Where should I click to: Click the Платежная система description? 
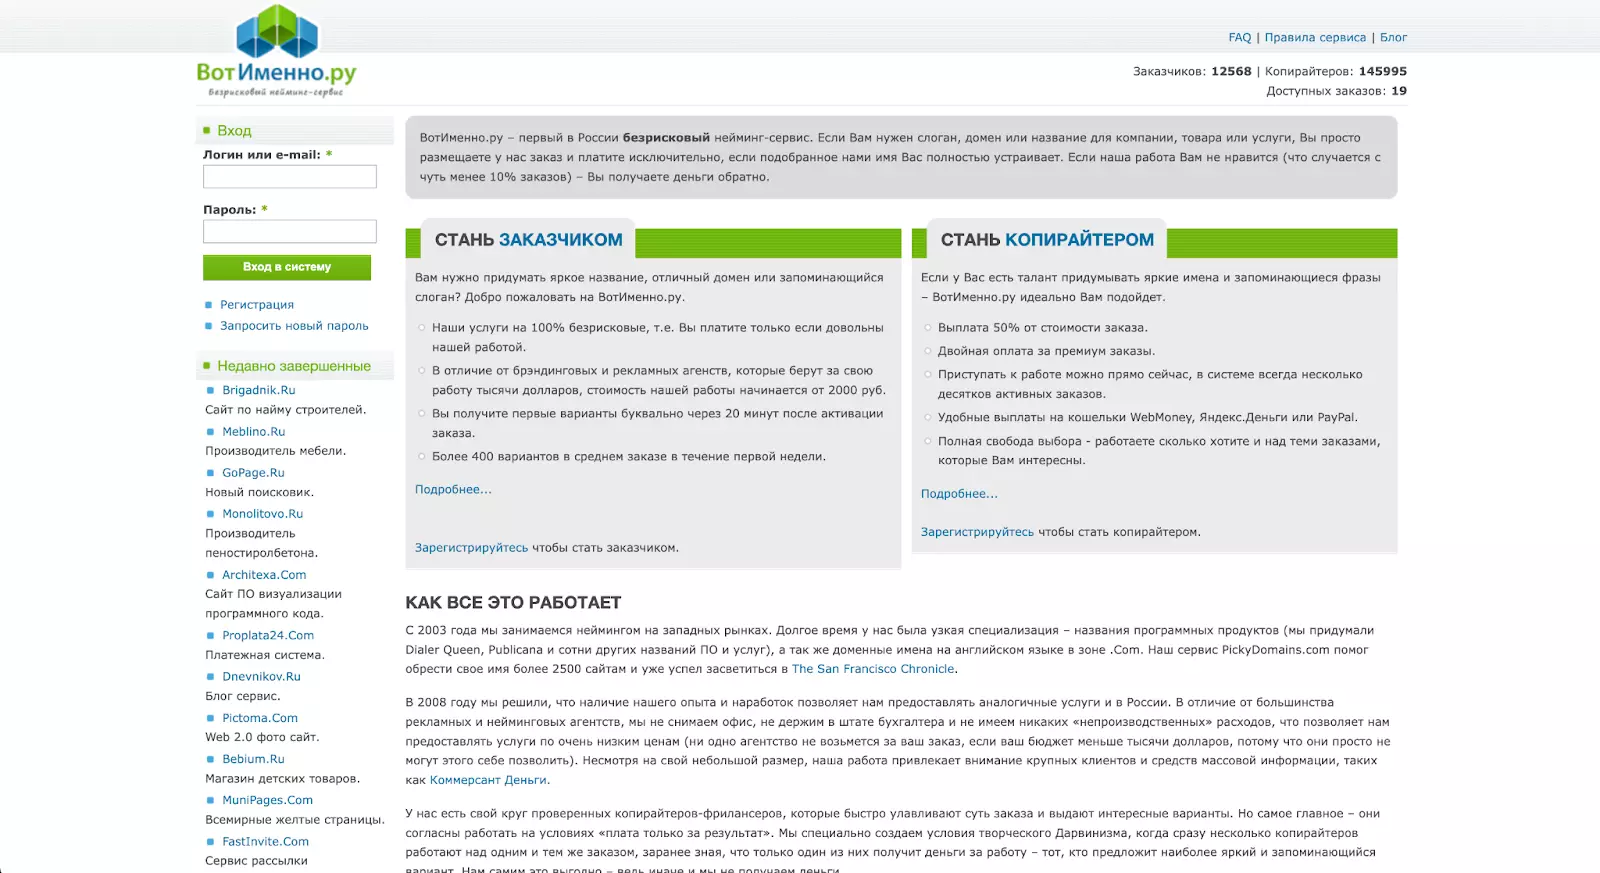point(265,655)
